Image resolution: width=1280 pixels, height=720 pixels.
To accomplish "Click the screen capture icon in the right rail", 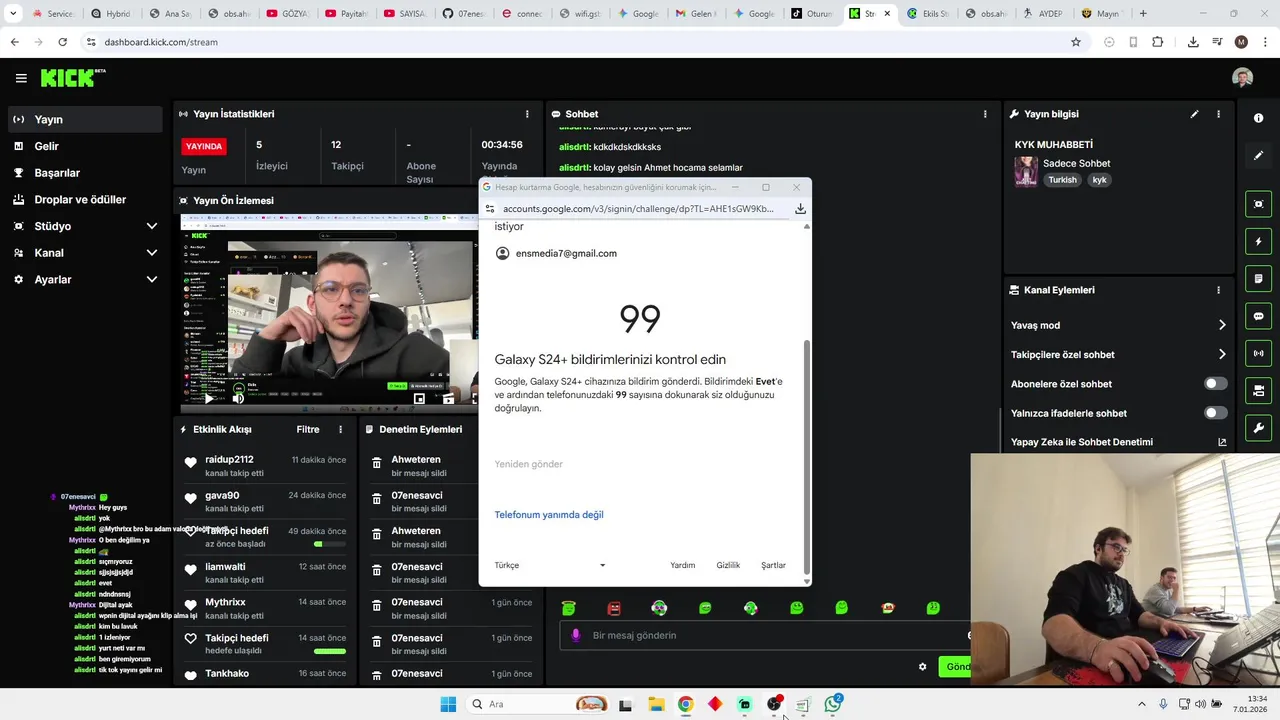I will pyautogui.click(x=1258, y=204).
